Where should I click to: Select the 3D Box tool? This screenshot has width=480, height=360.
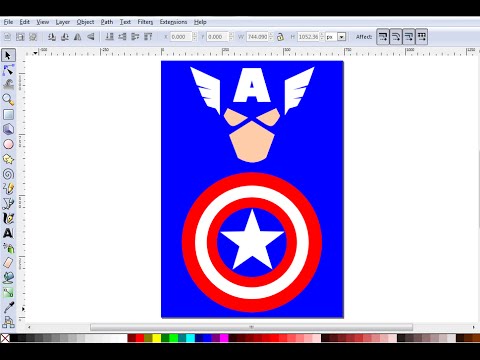click(x=8, y=129)
